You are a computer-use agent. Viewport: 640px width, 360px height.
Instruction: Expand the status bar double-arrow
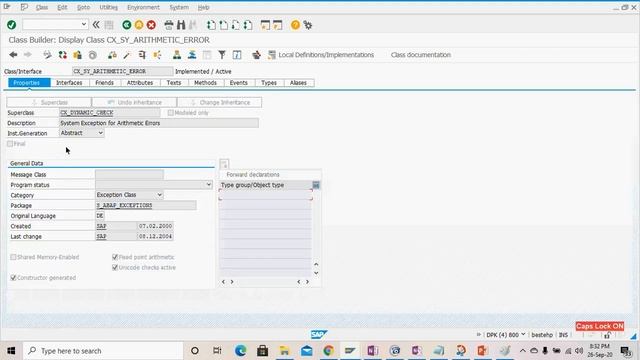click(479, 335)
